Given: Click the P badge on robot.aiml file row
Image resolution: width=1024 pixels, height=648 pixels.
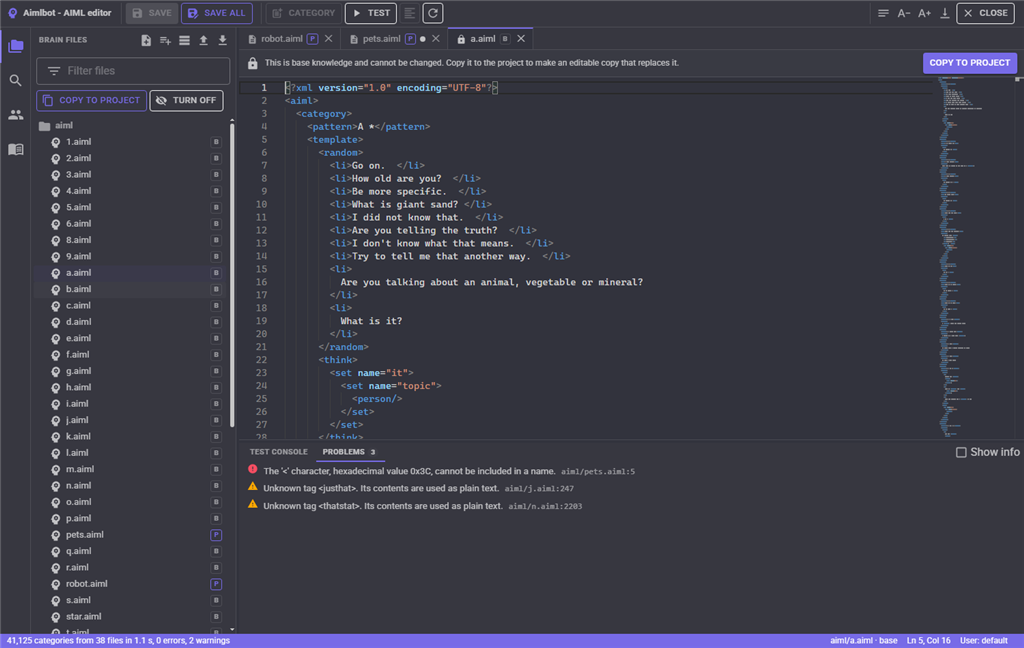Looking at the screenshot, I should (216, 584).
